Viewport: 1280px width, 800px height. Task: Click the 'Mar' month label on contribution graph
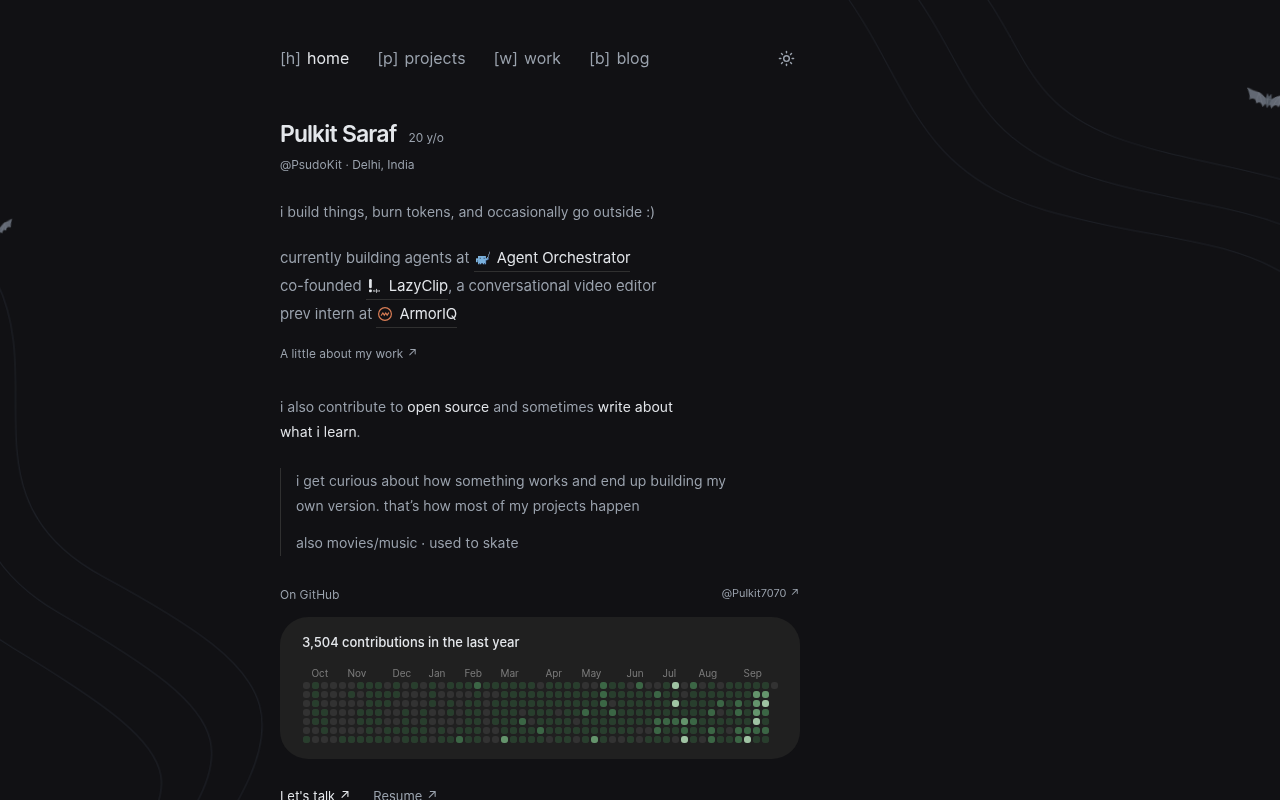509,673
